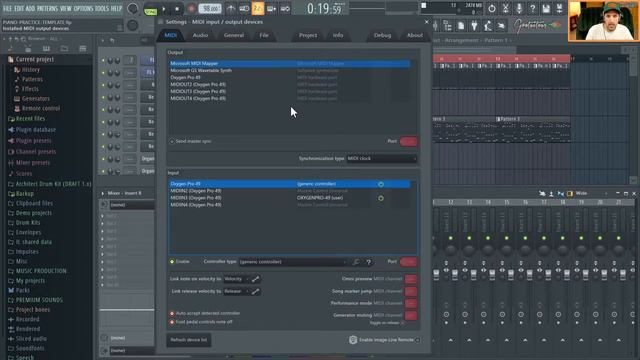Click the input Port number box
Image resolution: width=640 pixels, height=360 pixels.
pos(408,262)
